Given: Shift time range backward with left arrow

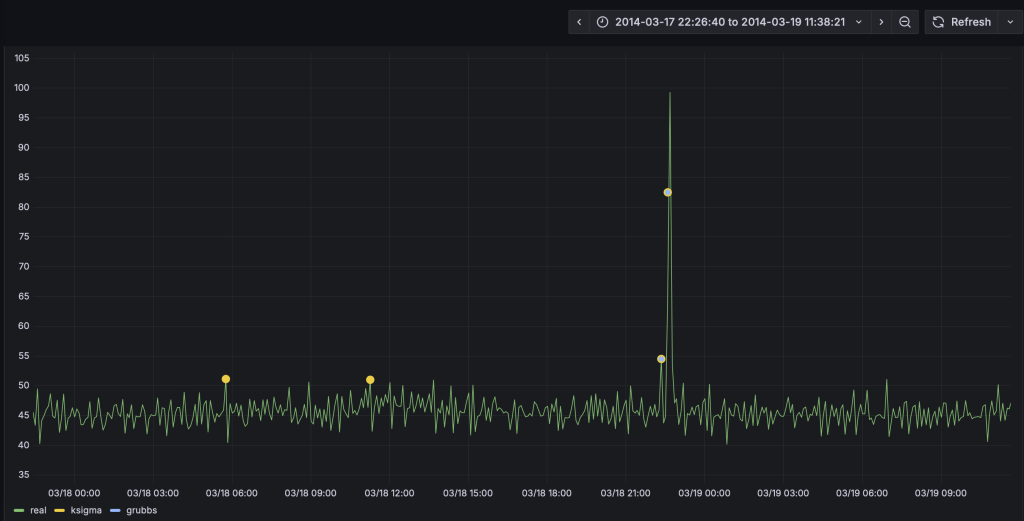Looking at the screenshot, I should coord(579,22).
